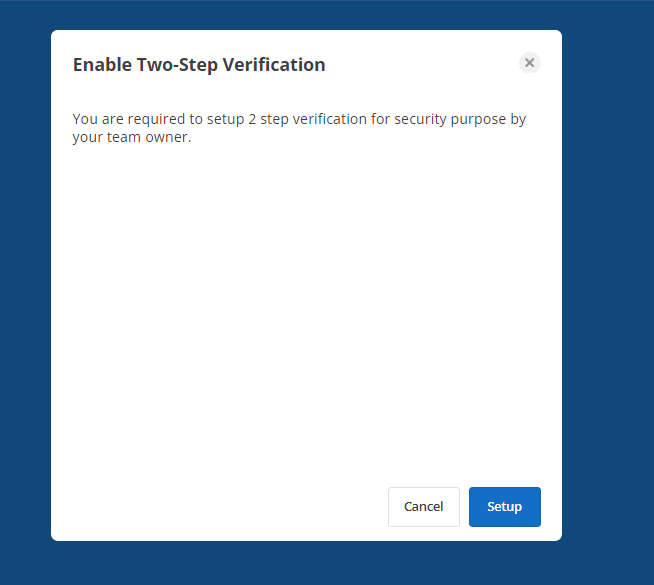
Task: Dismiss the dialog using the round X icon
Action: point(529,63)
